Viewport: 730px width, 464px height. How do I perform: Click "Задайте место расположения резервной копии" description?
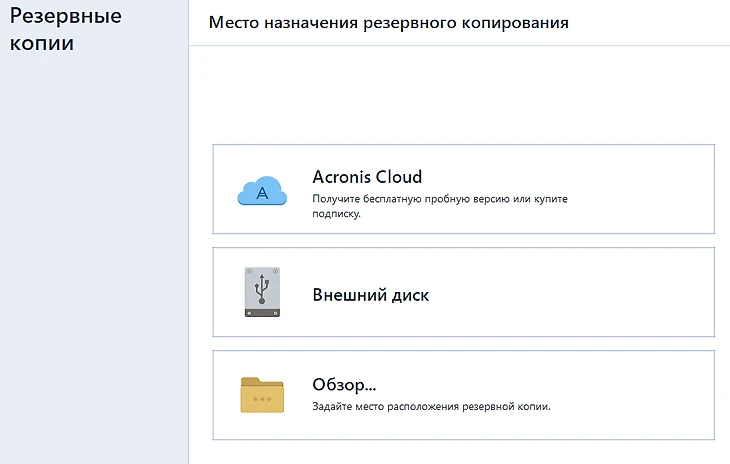431,407
